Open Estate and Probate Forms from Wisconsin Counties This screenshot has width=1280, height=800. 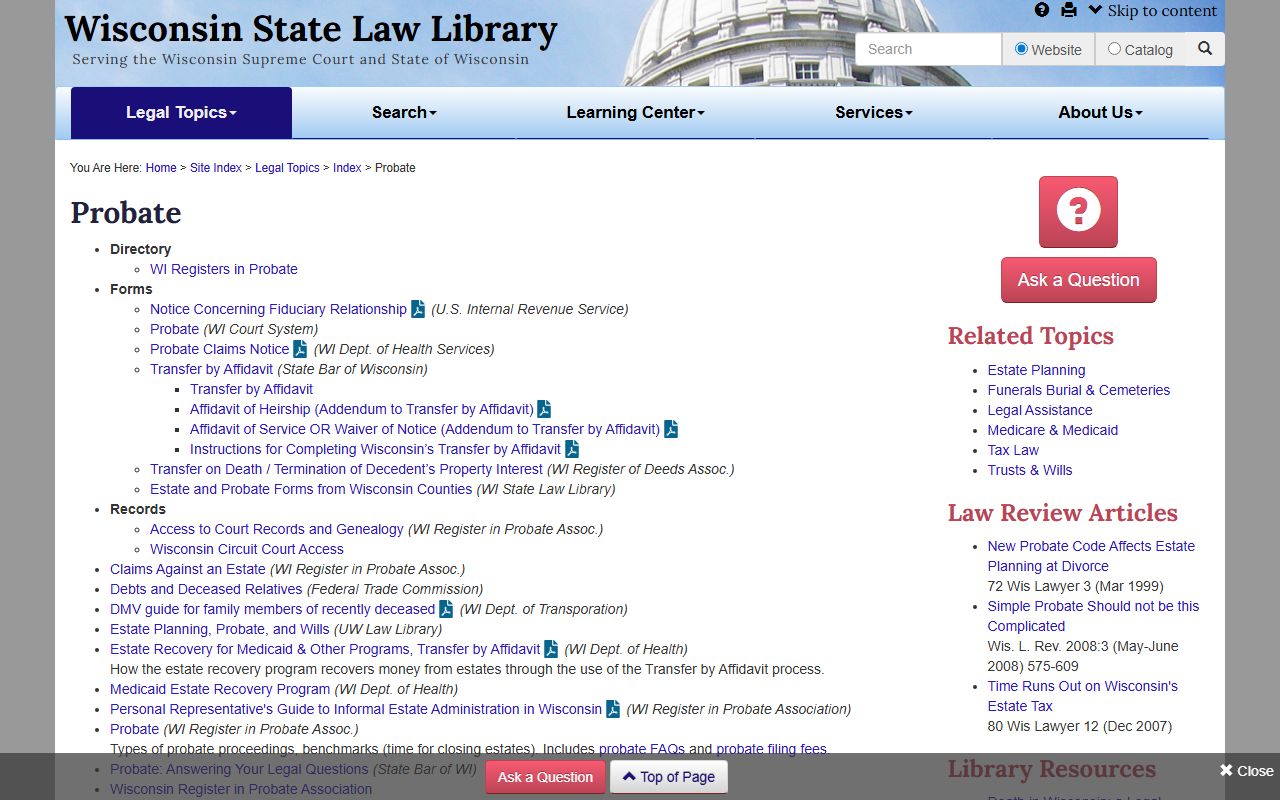[311, 489]
